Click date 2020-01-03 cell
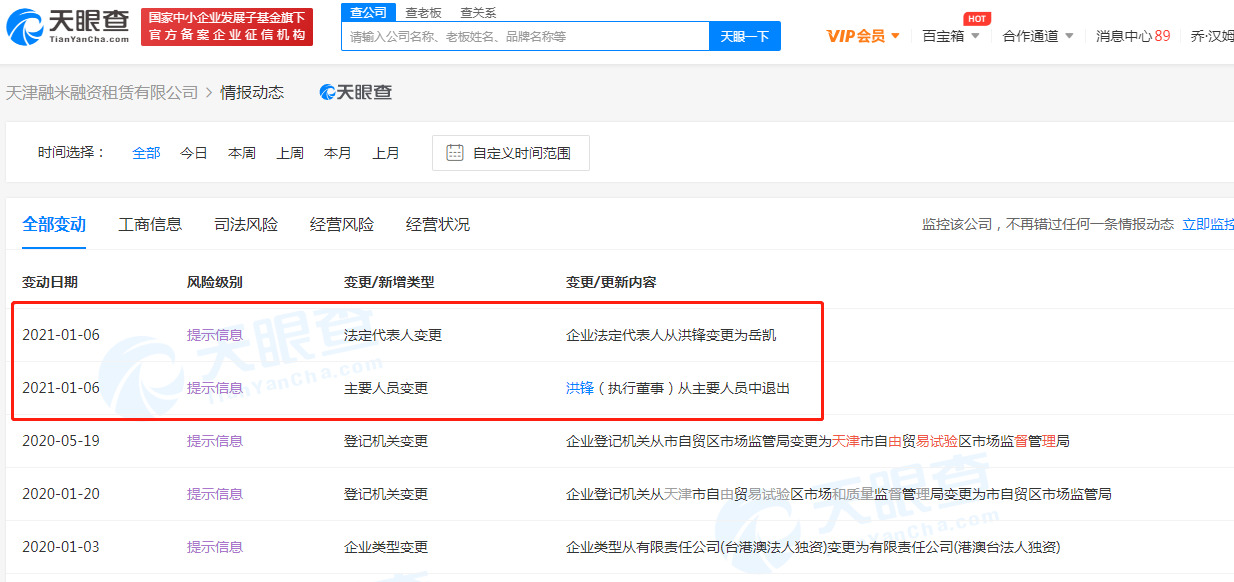The height and width of the screenshot is (582, 1234). (x=61, y=546)
